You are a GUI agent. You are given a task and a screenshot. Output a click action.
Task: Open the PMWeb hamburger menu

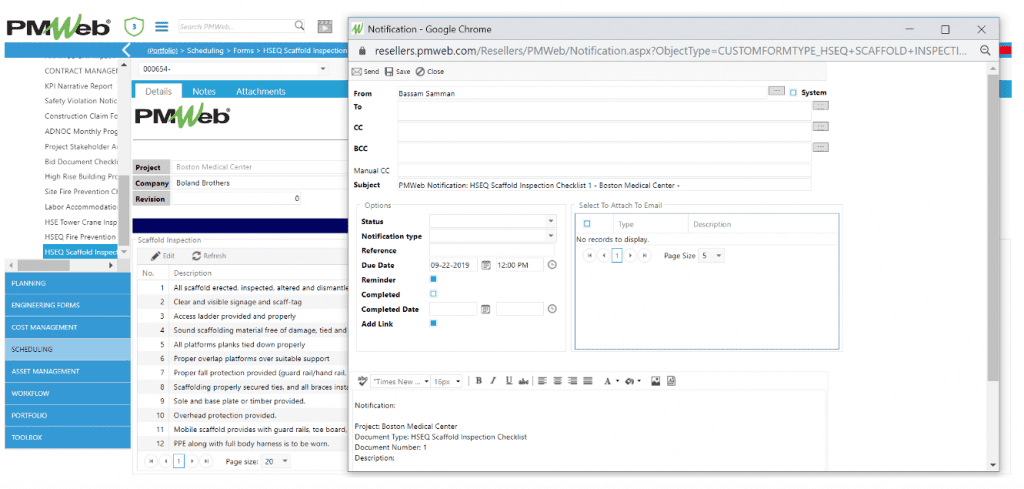162,27
